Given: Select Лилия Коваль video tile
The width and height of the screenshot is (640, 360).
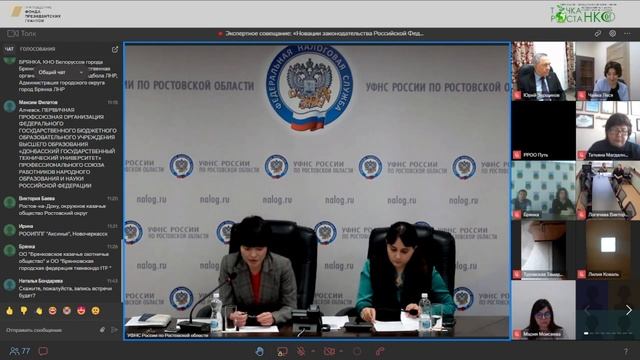Looking at the screenshot, I should point(608,250).
